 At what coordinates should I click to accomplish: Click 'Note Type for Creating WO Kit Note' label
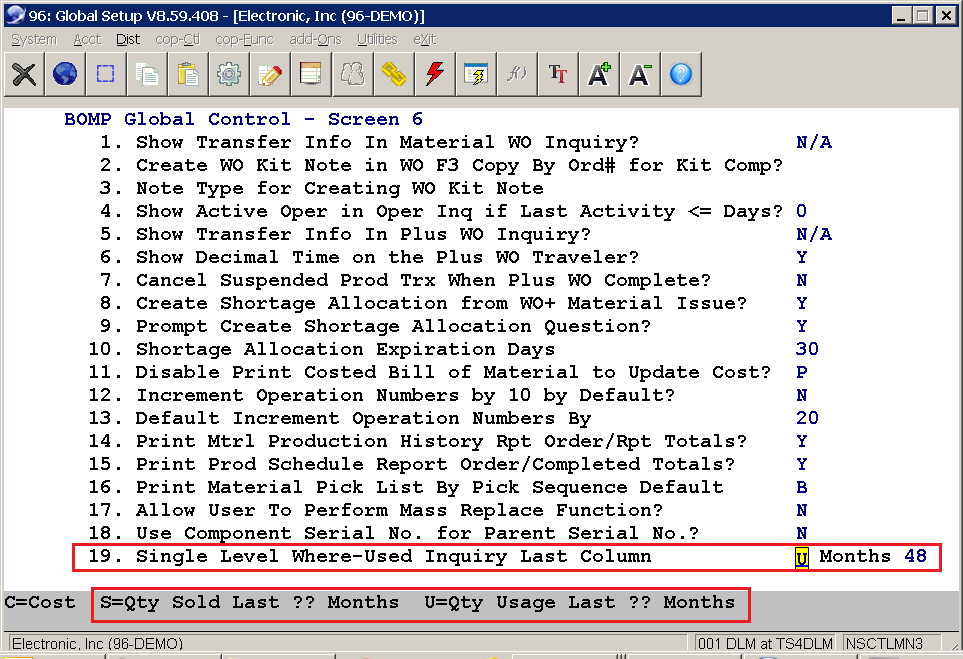click(x=340, y=189)
